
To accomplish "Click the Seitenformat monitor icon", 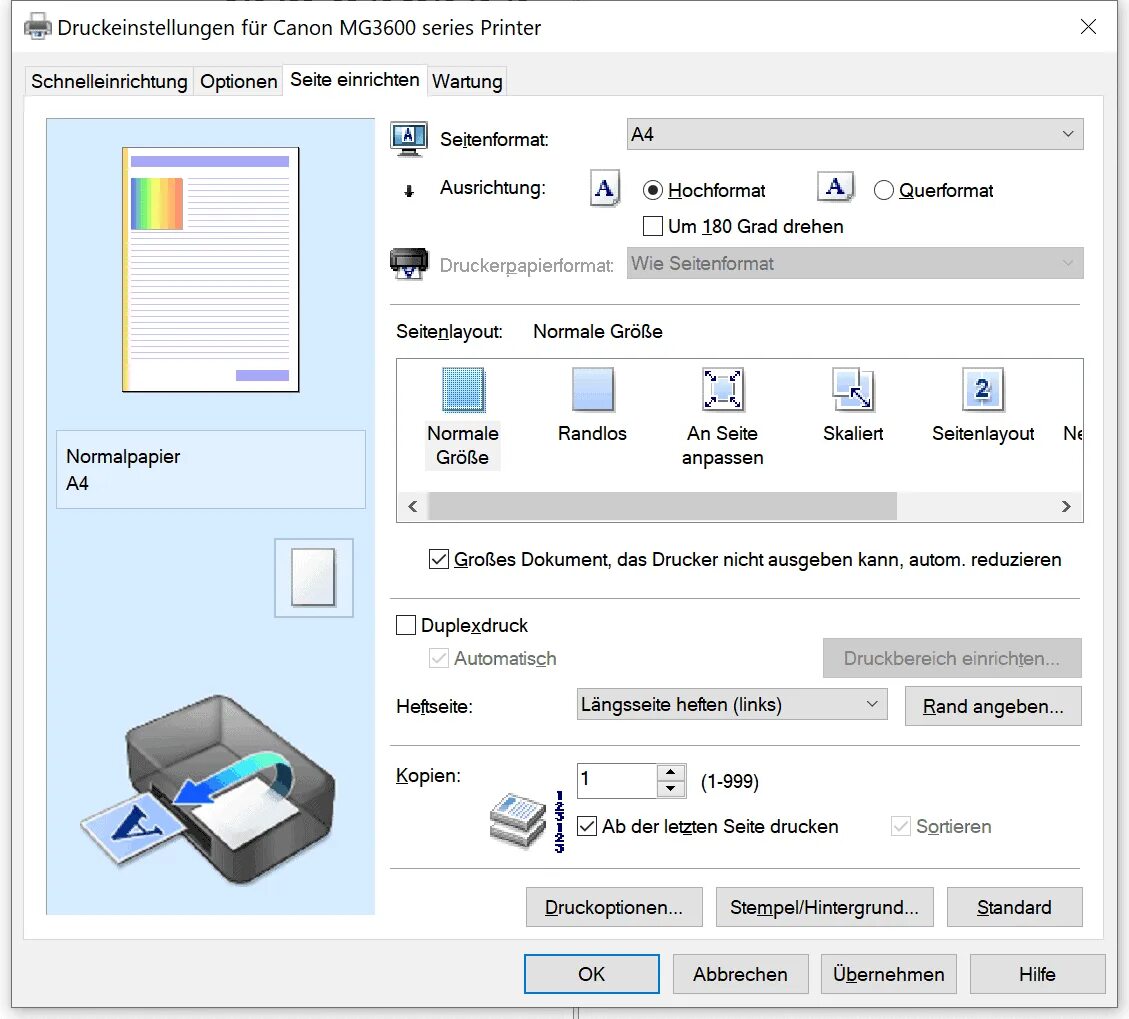I will coord(409,138).
